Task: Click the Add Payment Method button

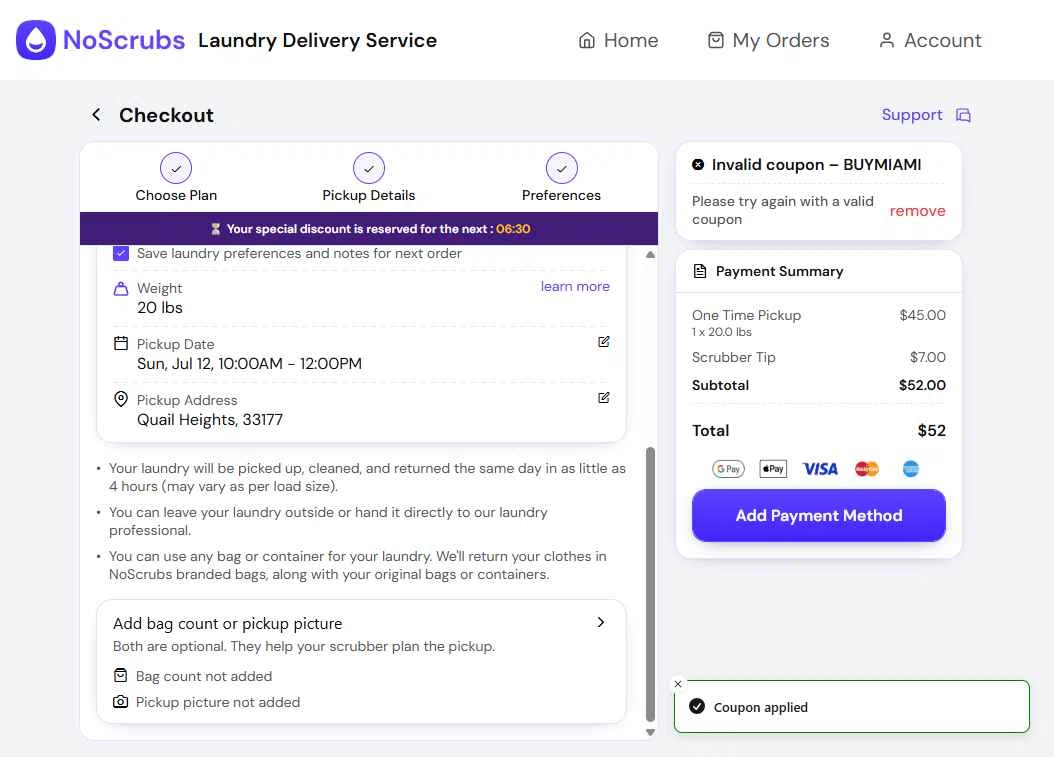Action: click(x=819, y=516)
